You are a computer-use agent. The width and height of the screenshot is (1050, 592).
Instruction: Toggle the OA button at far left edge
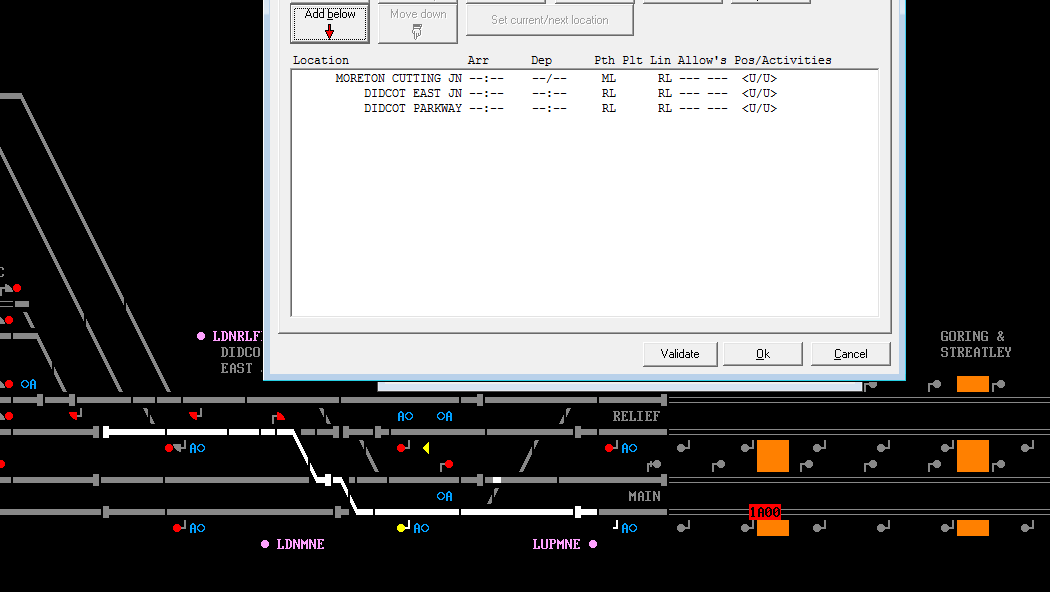point(29,384)
